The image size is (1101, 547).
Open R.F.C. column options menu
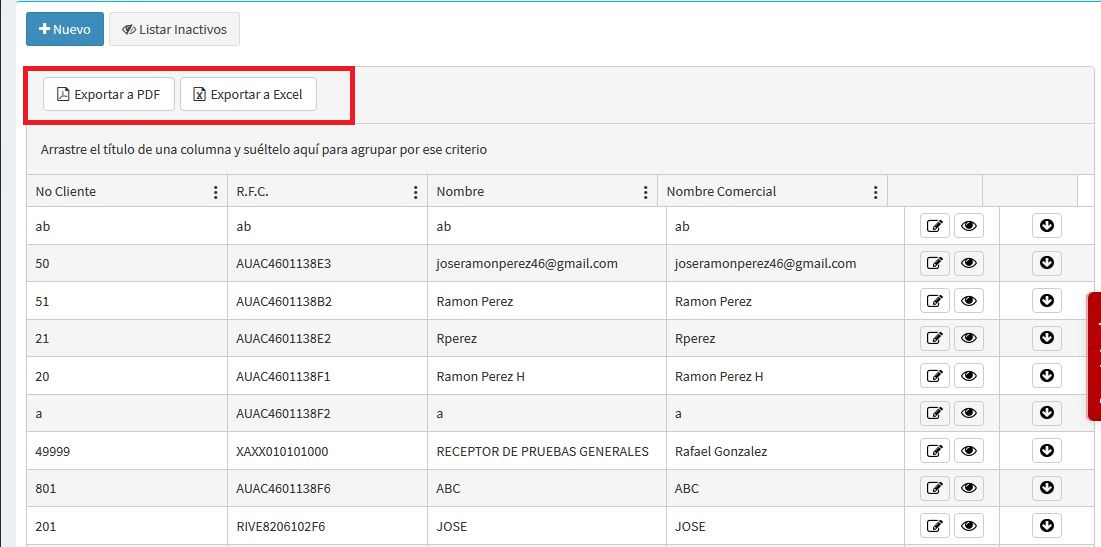click(x=415, y=192)
